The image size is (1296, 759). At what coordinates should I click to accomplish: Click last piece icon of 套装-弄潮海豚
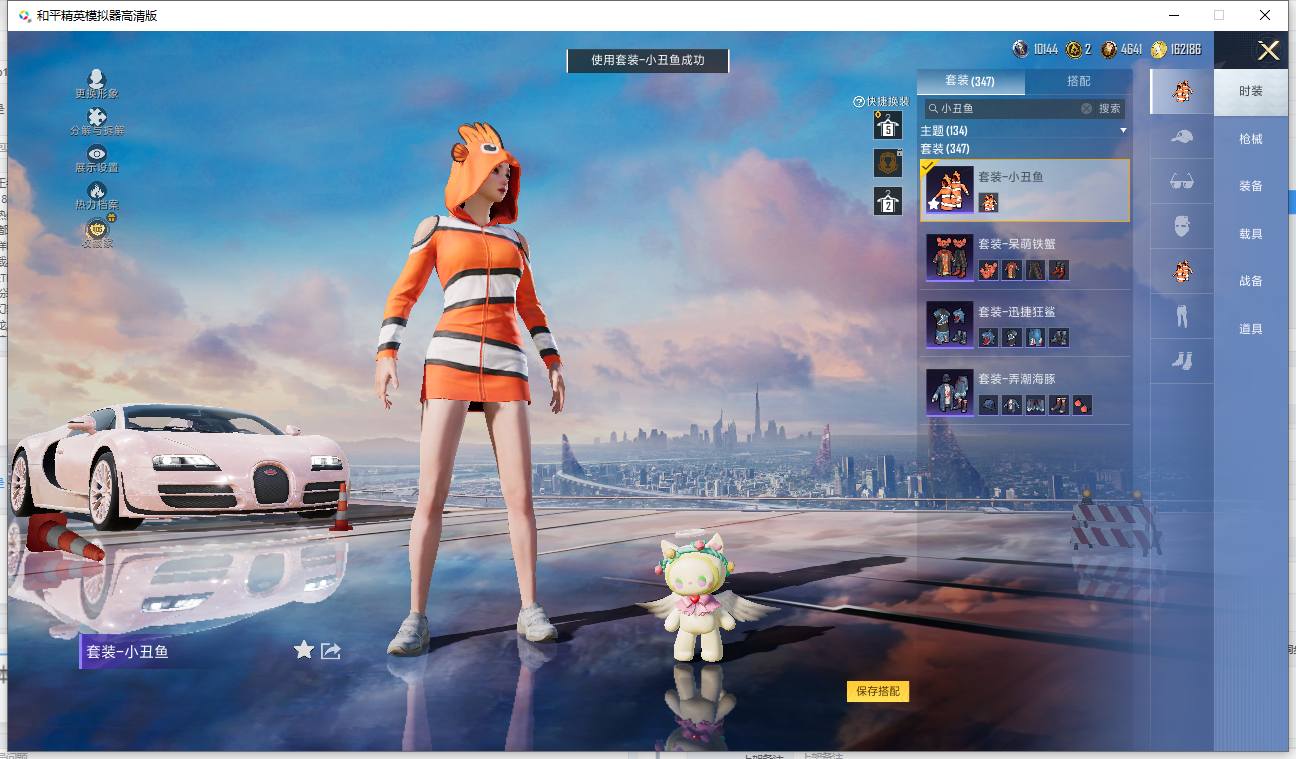tap(1082, 405)
